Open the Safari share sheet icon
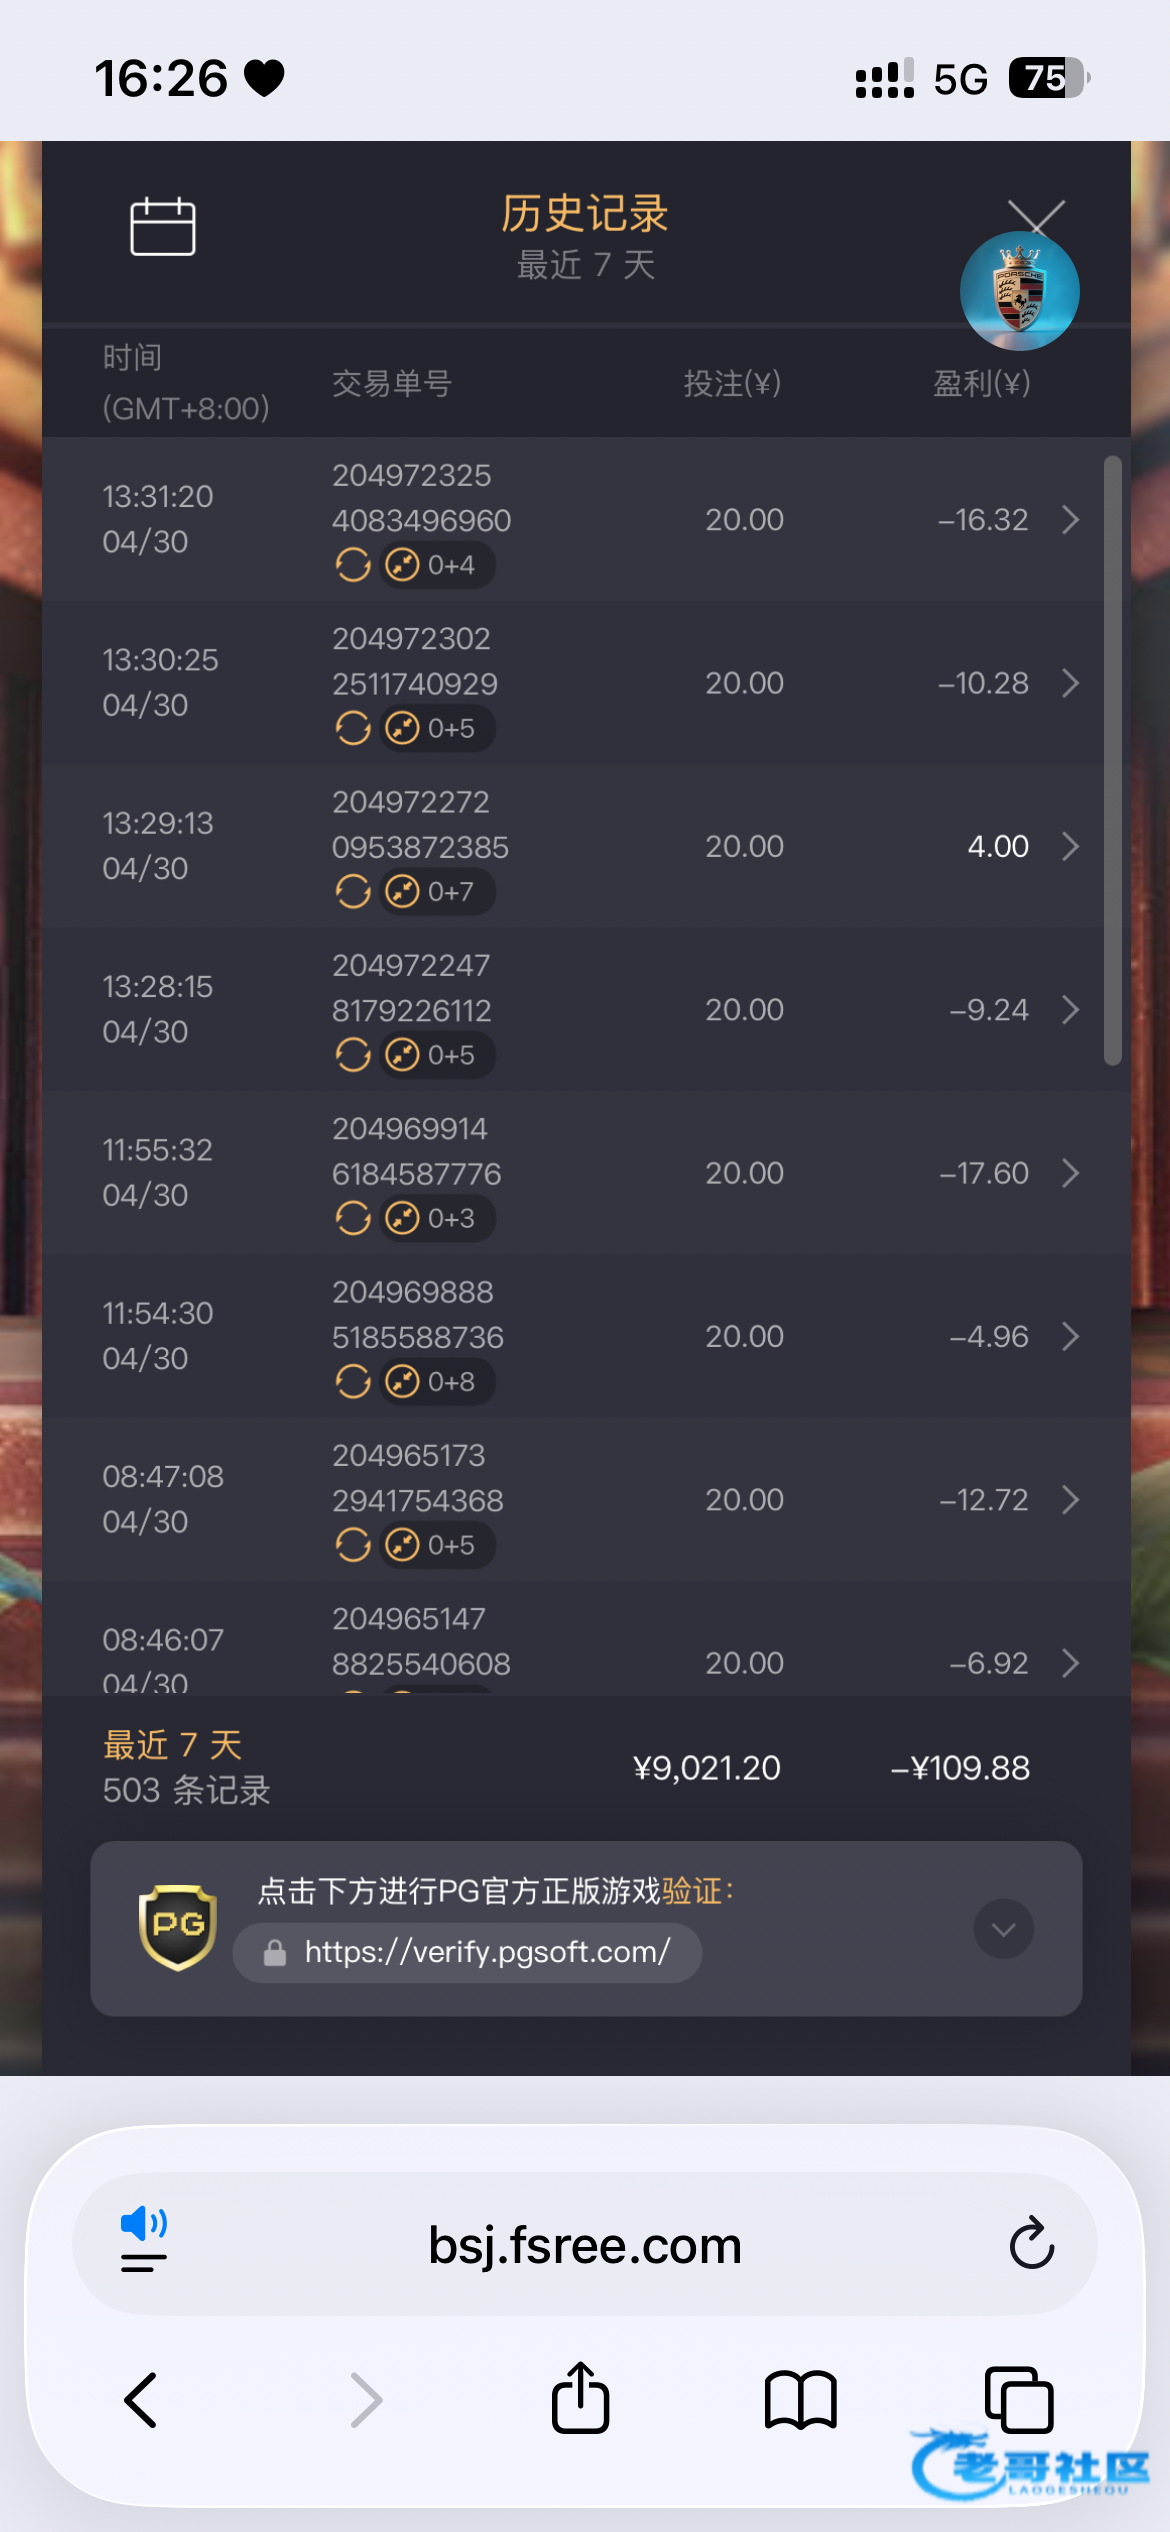1170x2532 pixels. (x=580, y=2397)
